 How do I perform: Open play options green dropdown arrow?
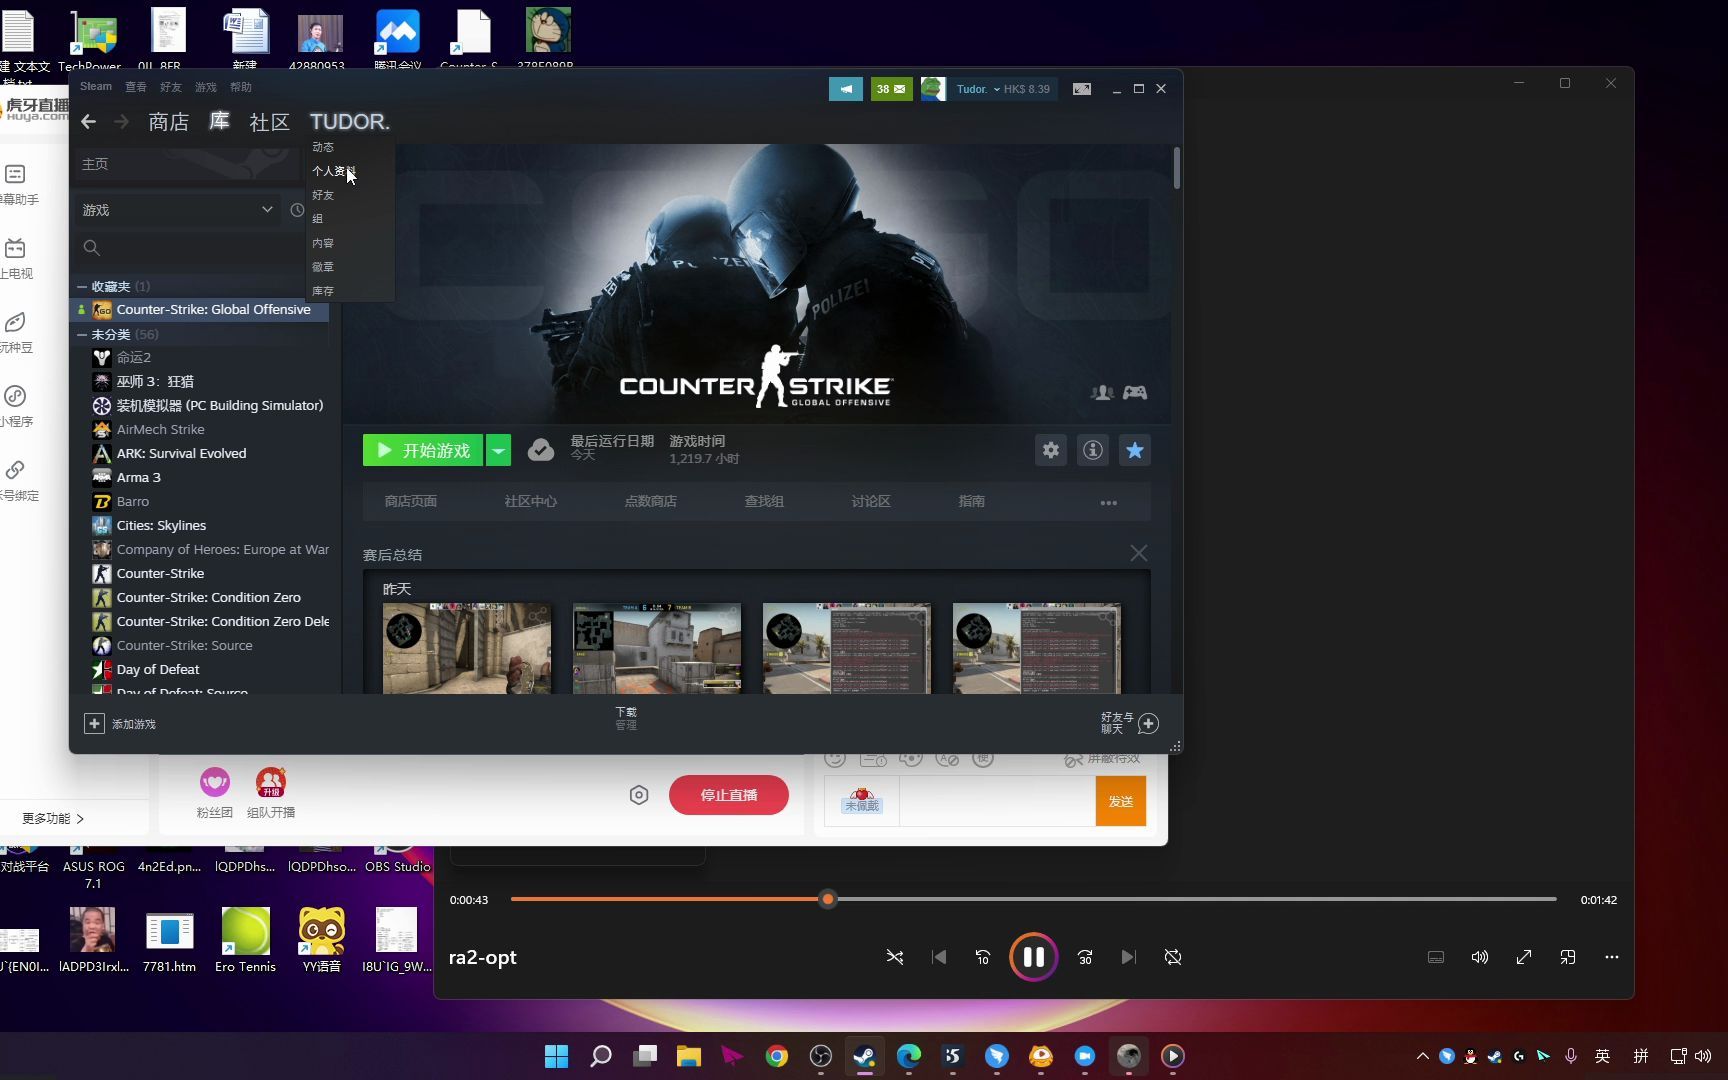498,450
